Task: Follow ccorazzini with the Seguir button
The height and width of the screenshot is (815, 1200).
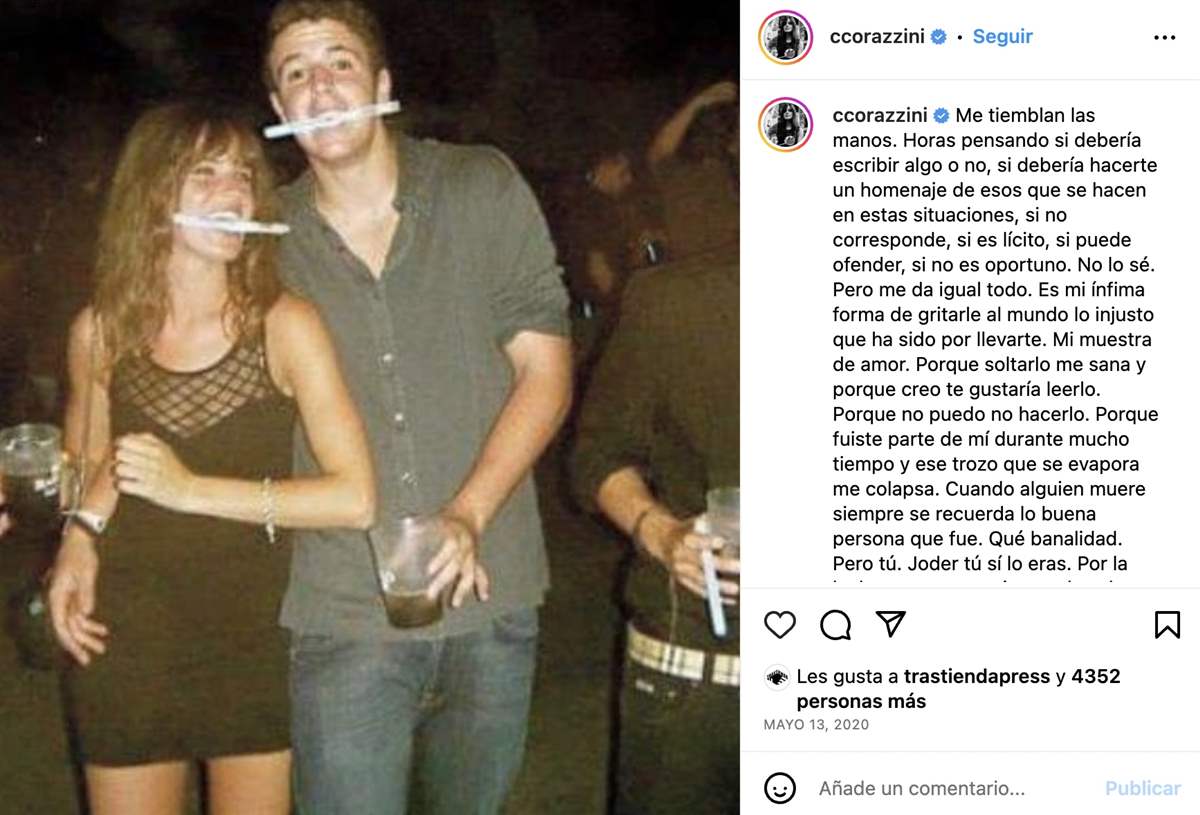Action: [x=1002, y=37]
